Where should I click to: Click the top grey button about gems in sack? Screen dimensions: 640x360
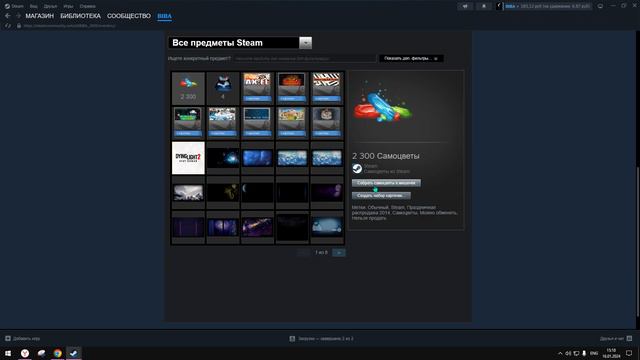tap(386, 183)
